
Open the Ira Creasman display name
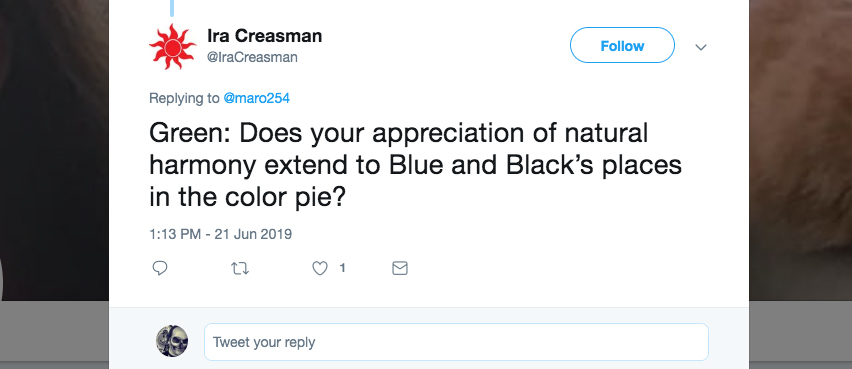click(265, 36)
